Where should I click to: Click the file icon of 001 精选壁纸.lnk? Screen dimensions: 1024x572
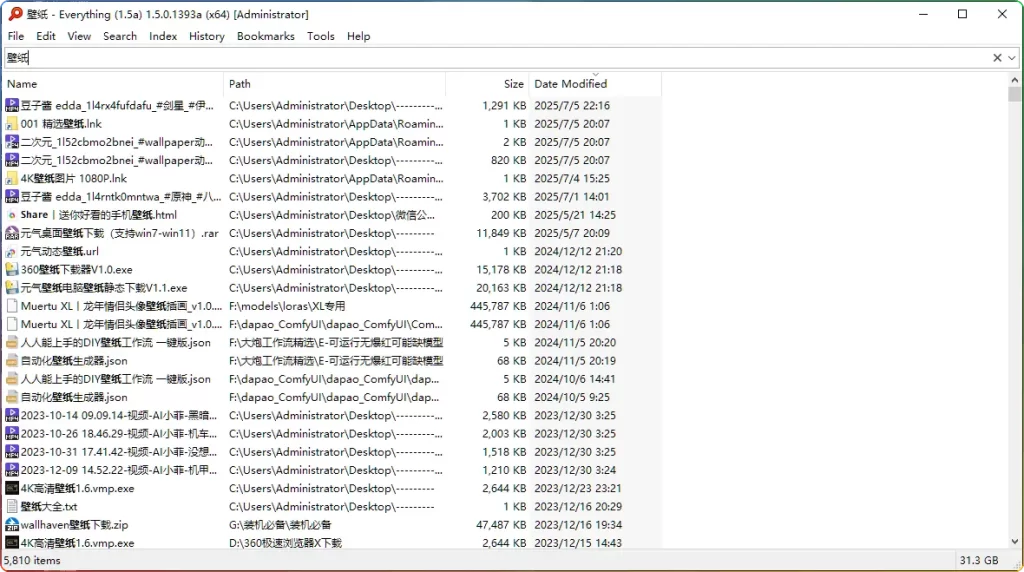coord(11,123)
